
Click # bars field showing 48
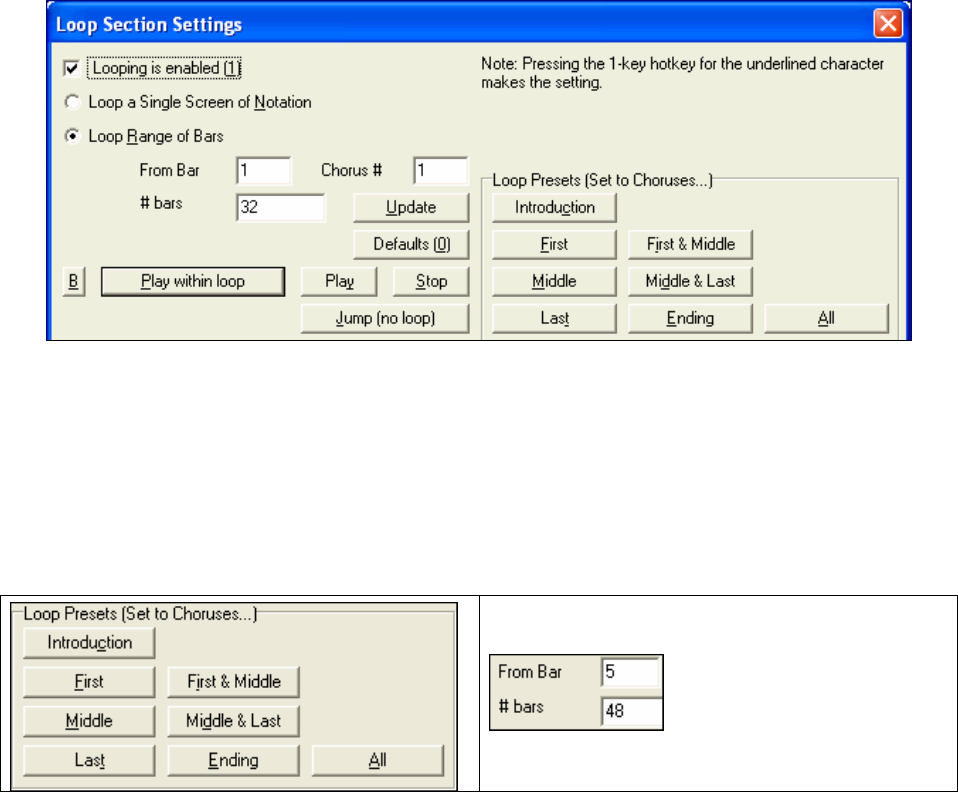pos(631,711)
